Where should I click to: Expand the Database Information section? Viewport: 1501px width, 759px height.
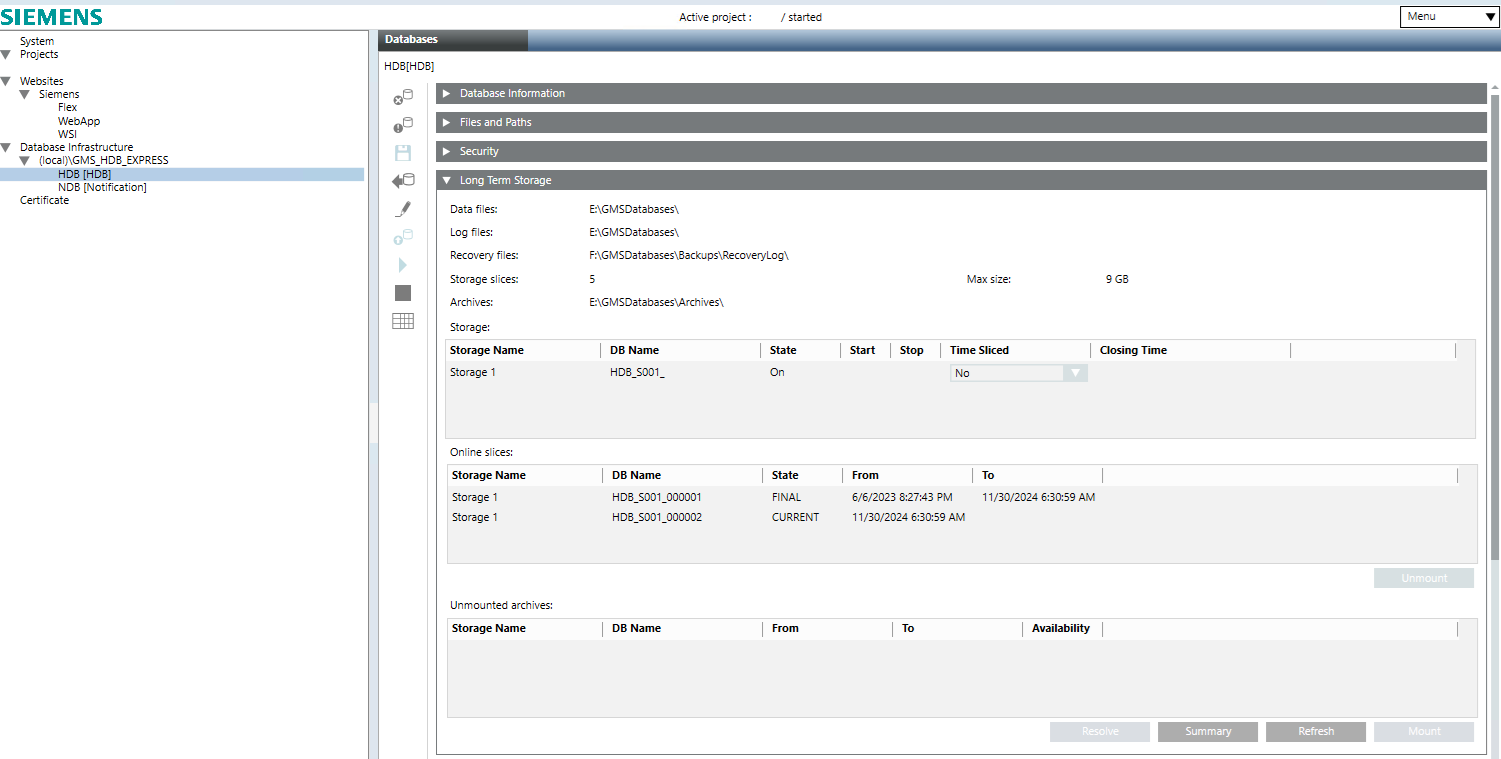pyautogui.click(x=512, y=93)
